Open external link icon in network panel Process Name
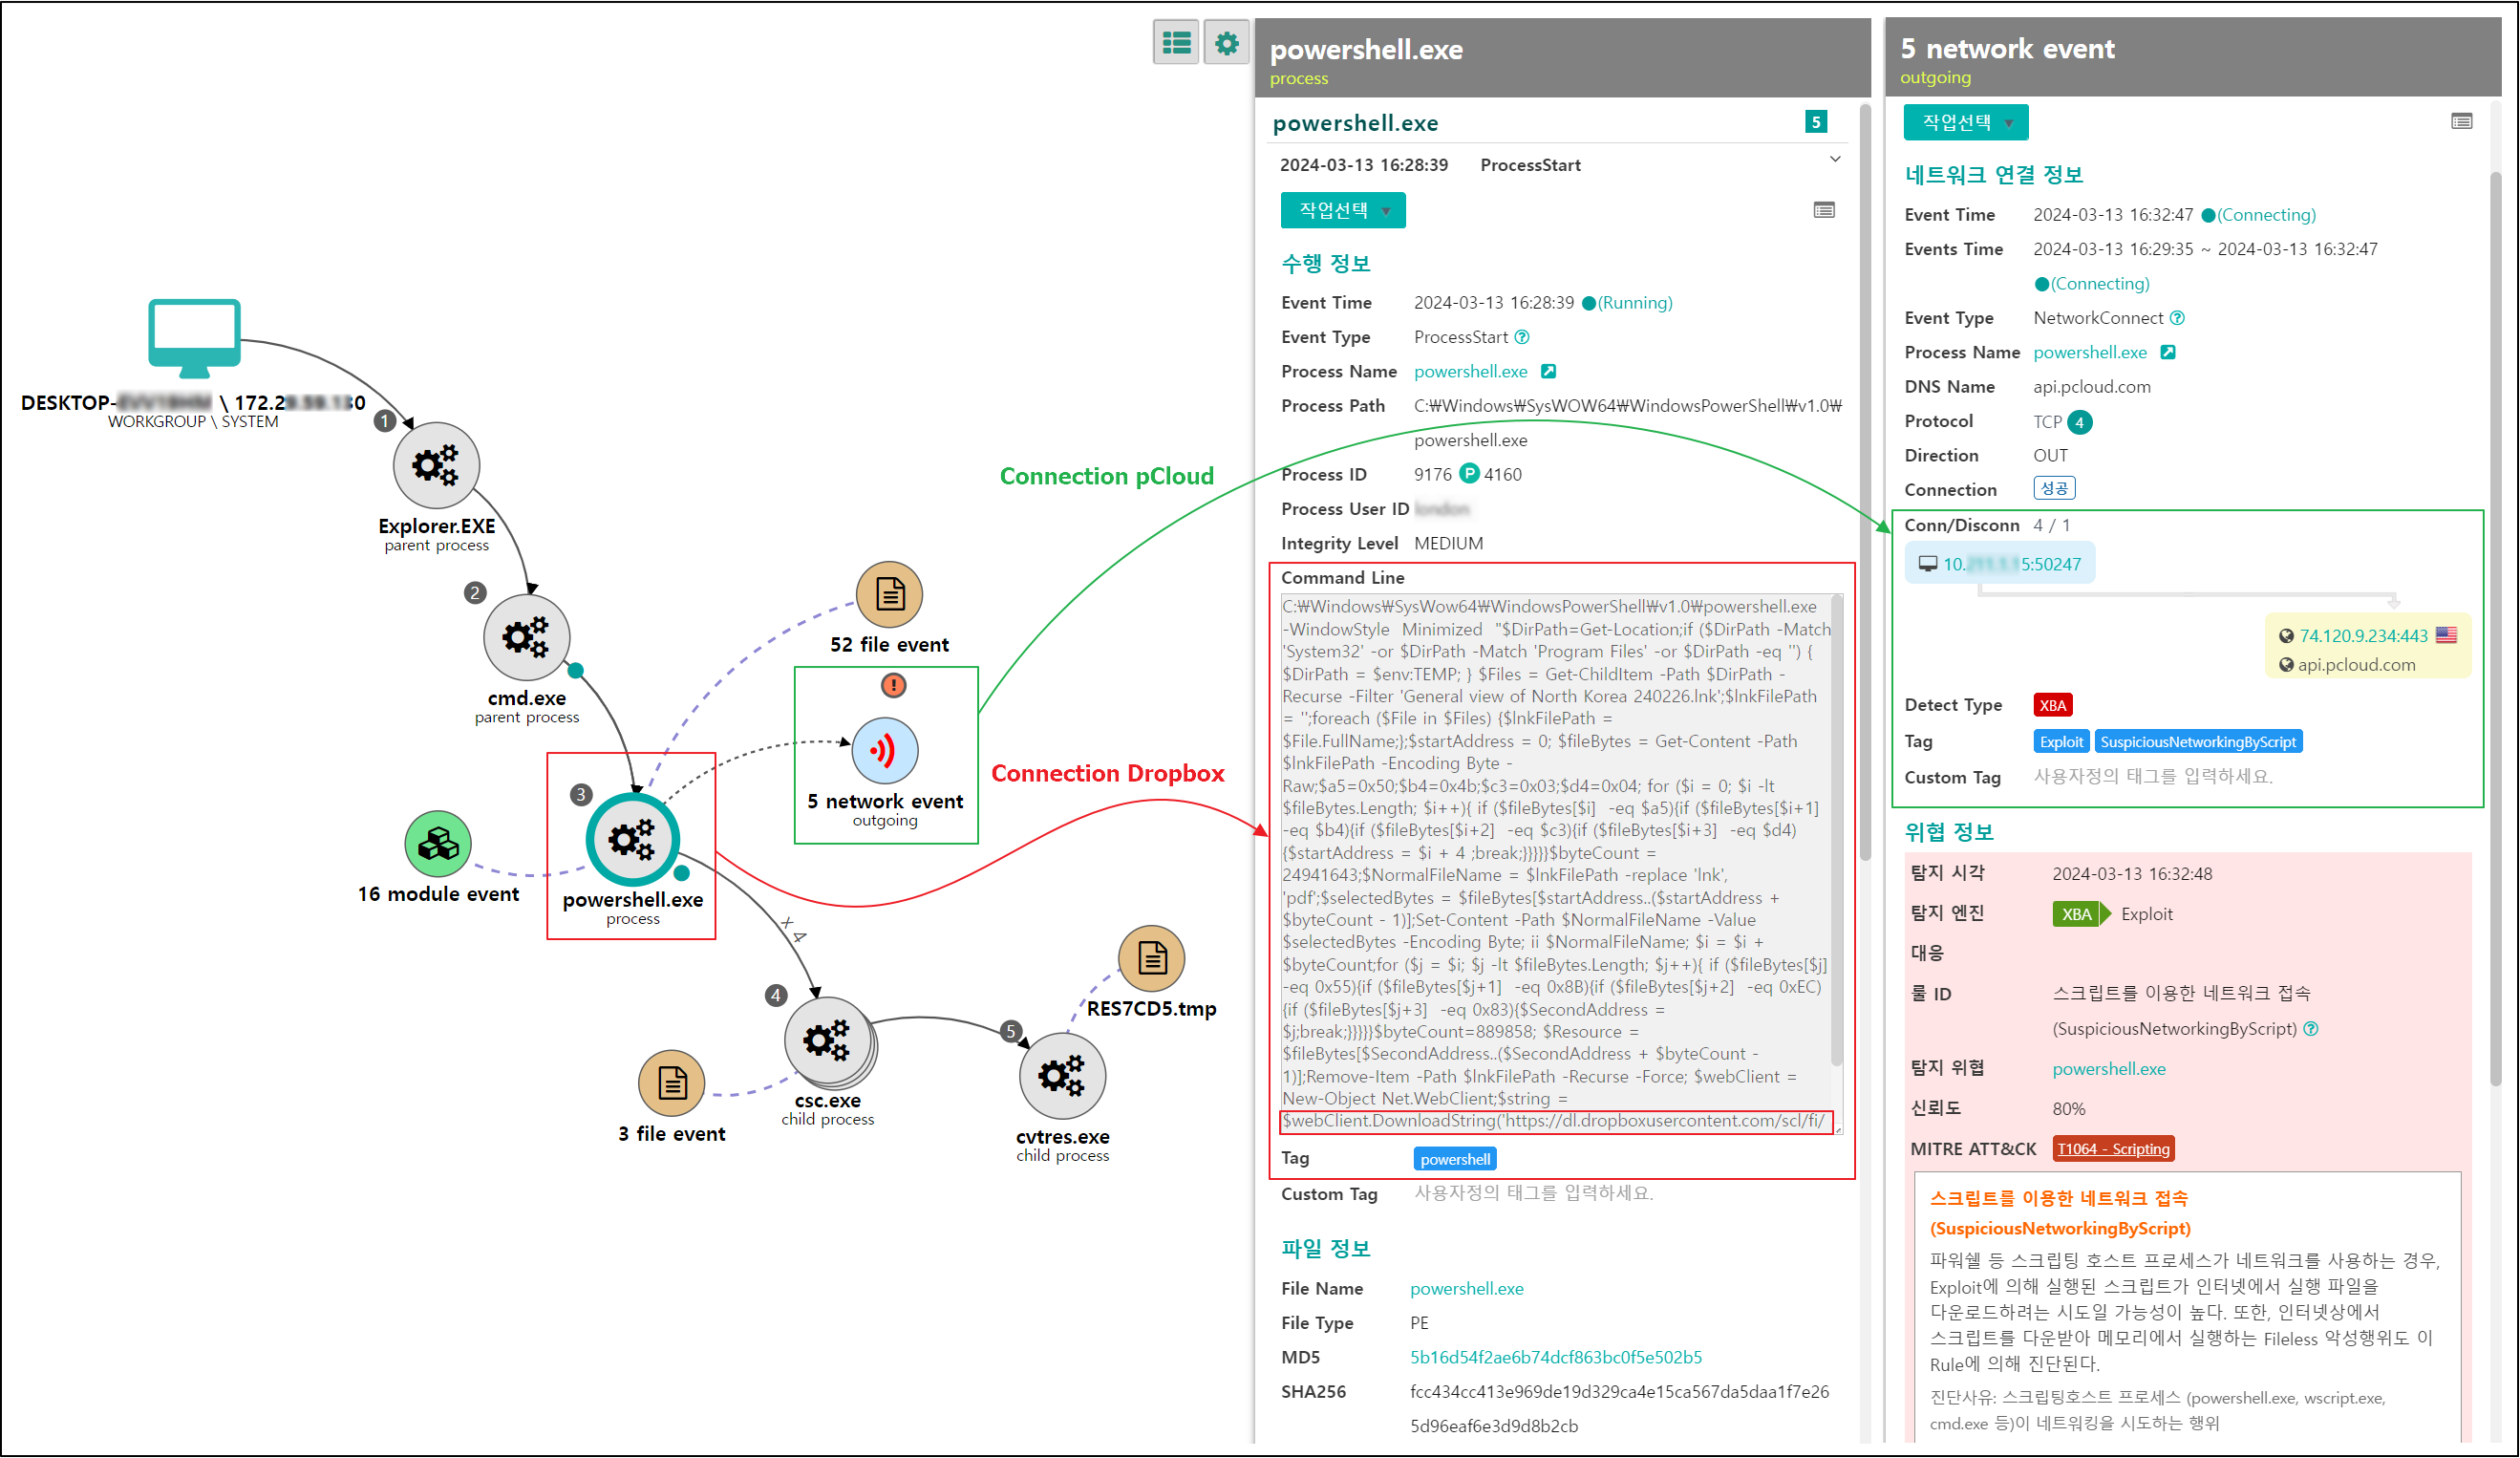Image resolution: width=2520 pixels, height=1458 pixels. [2168, 352]
